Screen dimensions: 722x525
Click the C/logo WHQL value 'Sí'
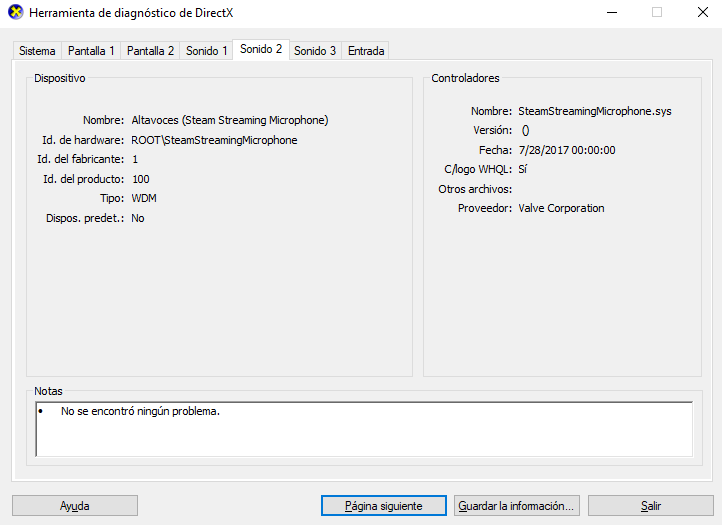click(x=522, y=169)
